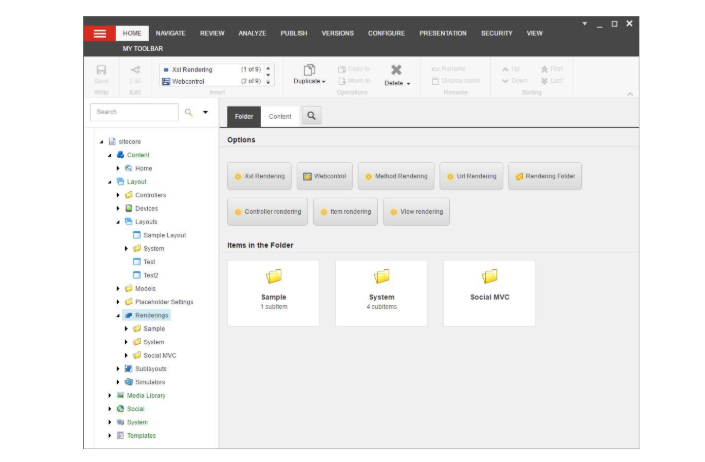Move item Up in sorting
705x462 pixels.
pos(511,69)
